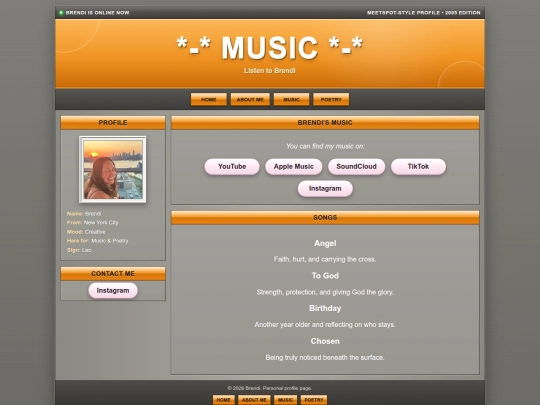Click the song title To God
The height and width of the screenshot is (405, 540).
tap(325, 276)
